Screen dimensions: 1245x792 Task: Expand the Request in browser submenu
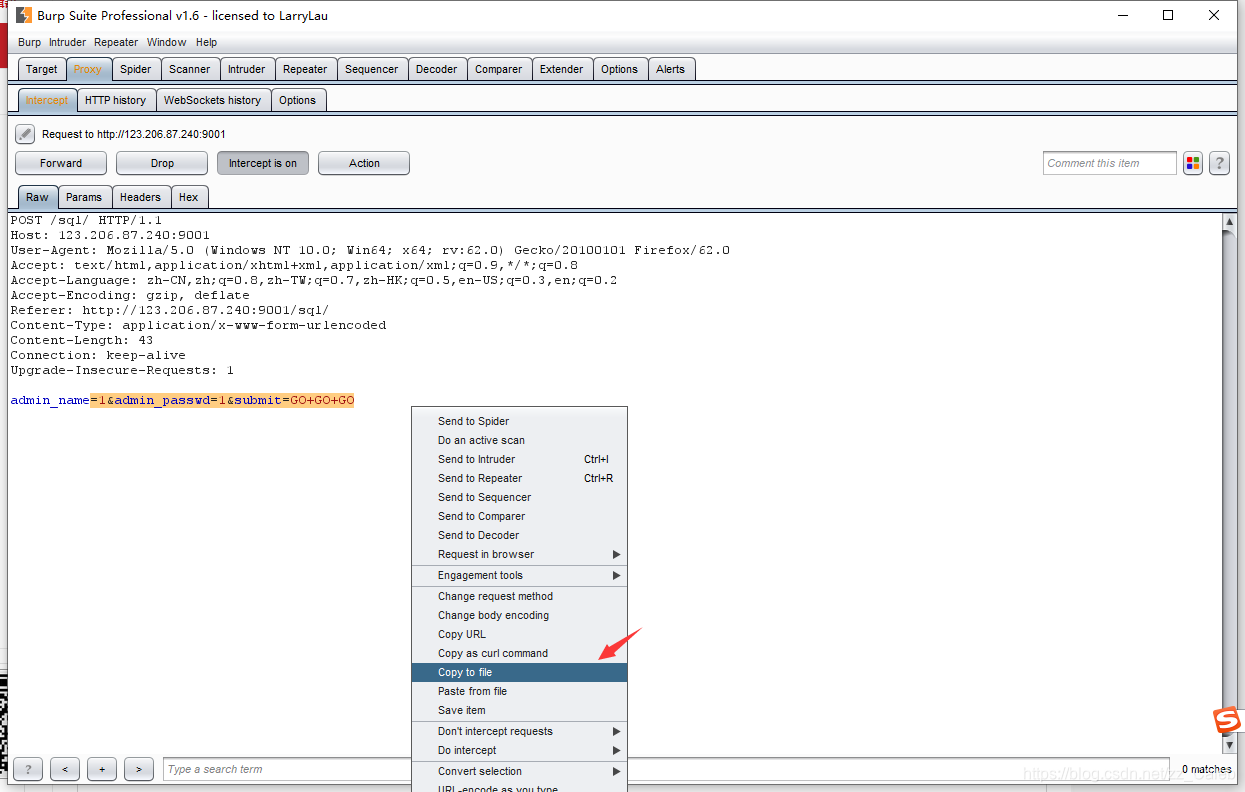[x=519, y=554]
